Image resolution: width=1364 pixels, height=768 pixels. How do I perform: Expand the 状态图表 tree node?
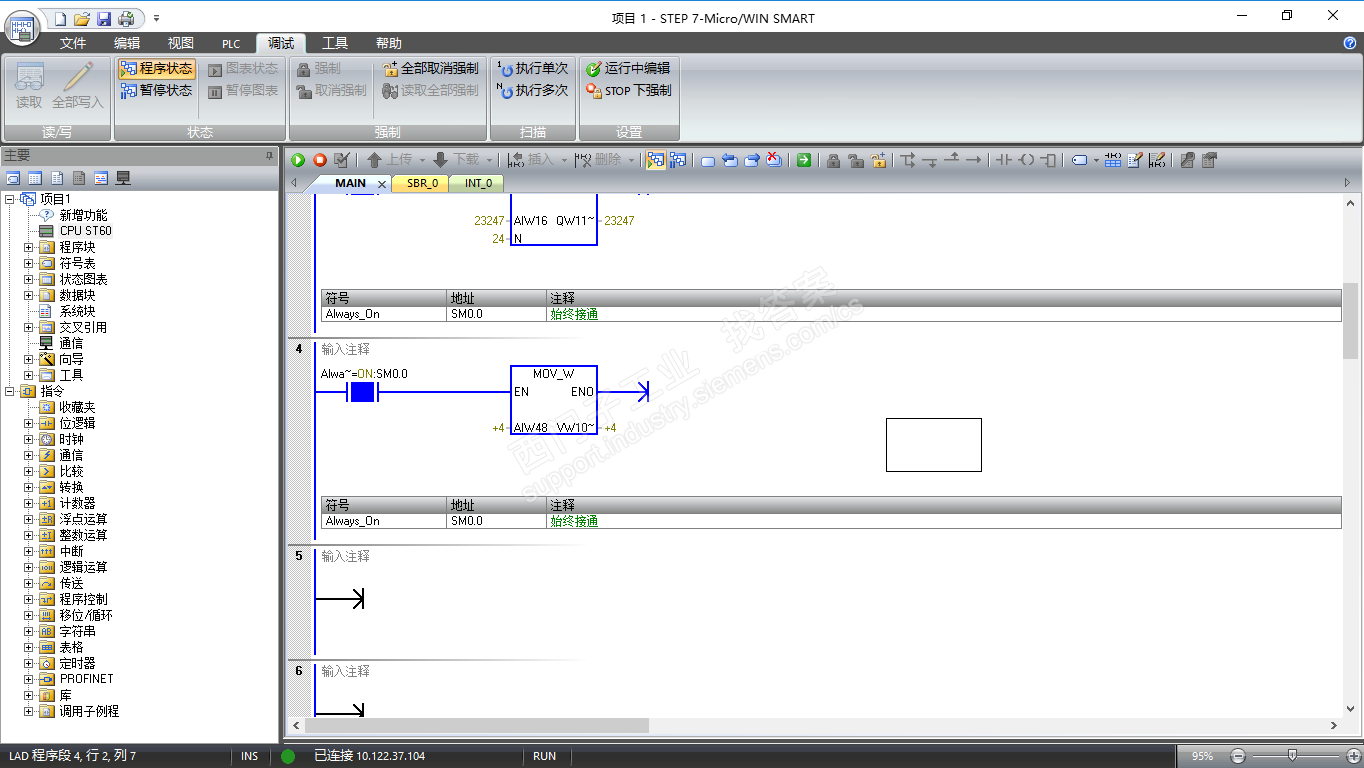pos(29,279)
